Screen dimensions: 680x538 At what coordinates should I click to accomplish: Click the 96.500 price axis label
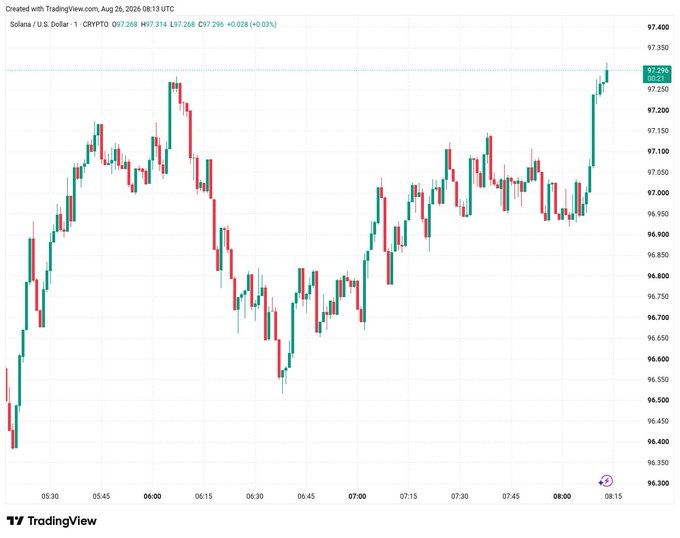point(658,400)
